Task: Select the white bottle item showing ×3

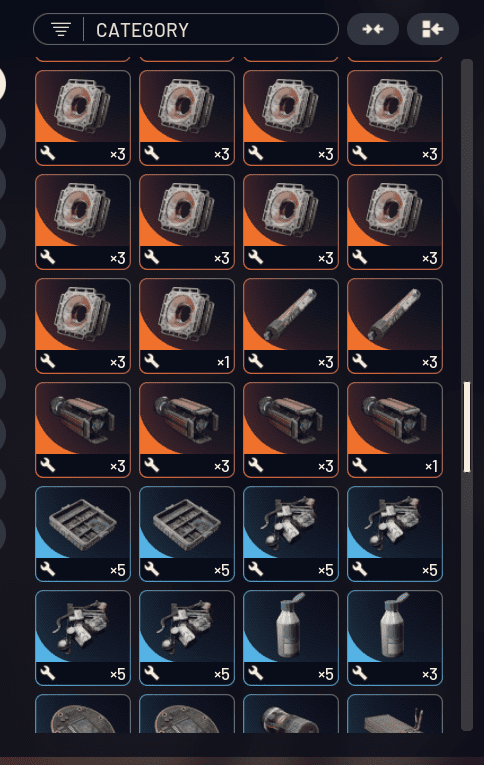Action: pos(395,638)
